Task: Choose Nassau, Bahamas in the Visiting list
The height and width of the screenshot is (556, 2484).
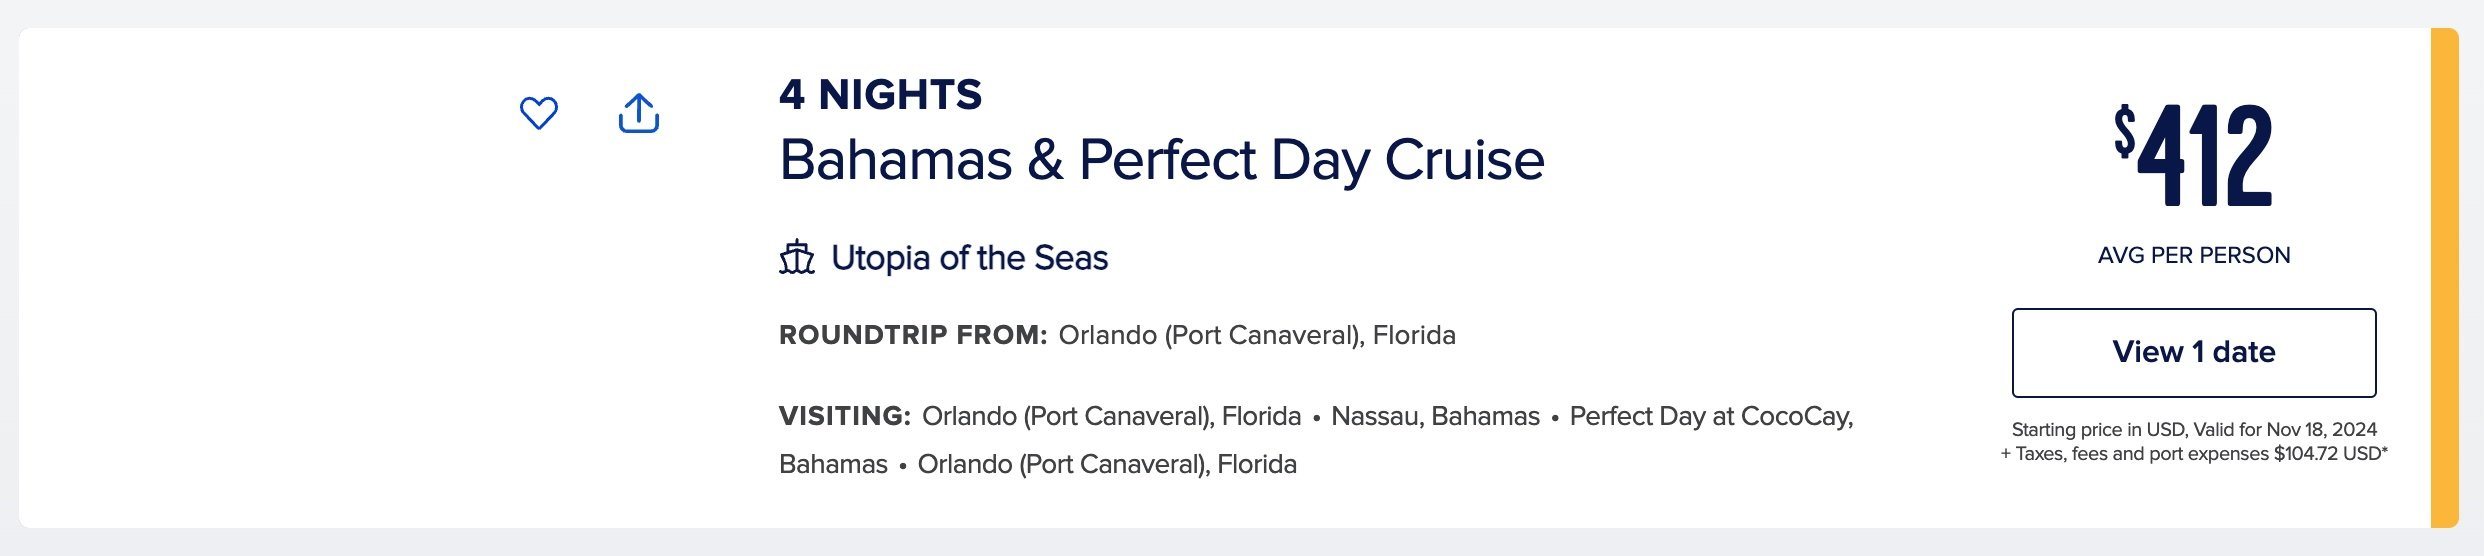Action: coord(1435,416)
